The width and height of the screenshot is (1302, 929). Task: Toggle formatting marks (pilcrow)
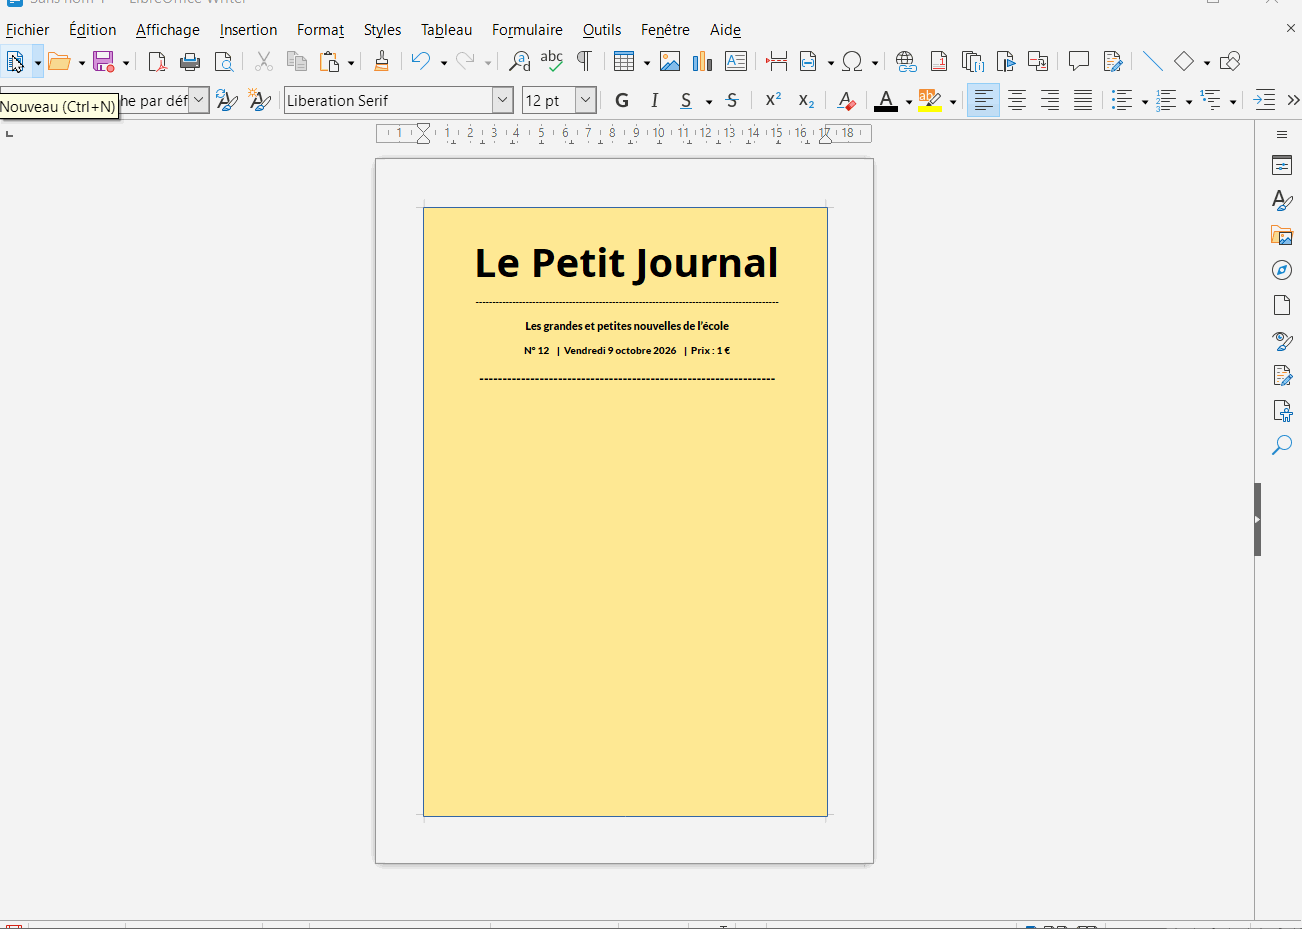click(x=584, y=62)
